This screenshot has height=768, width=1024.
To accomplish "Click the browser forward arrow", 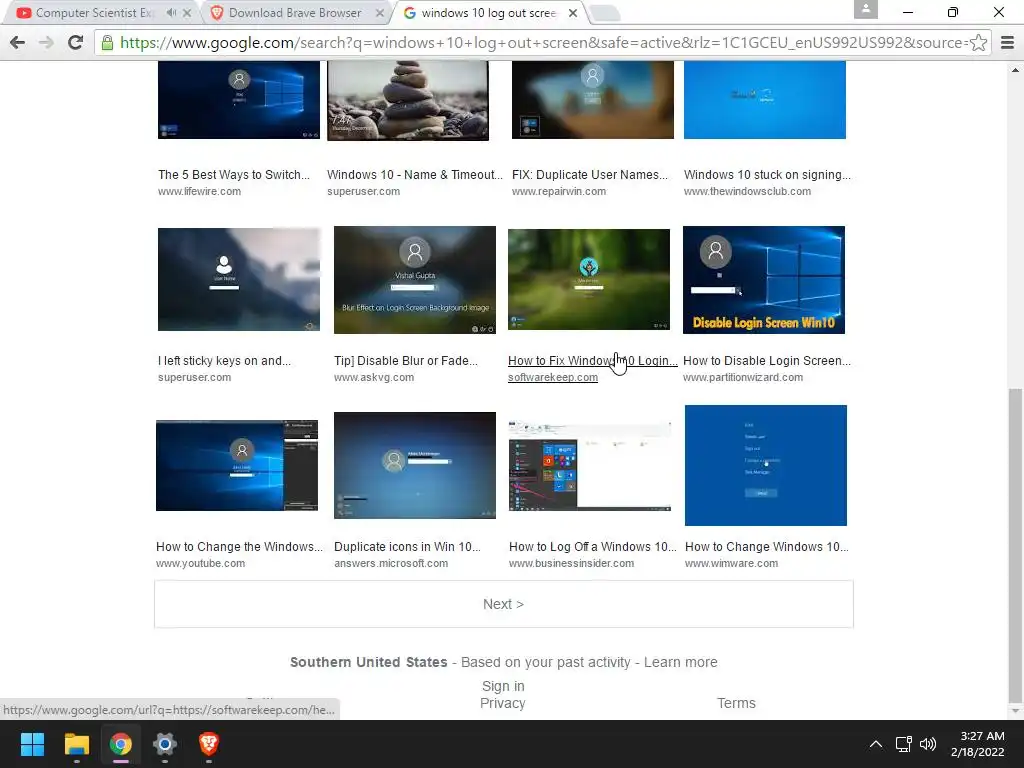I will (x=46, y=42).
